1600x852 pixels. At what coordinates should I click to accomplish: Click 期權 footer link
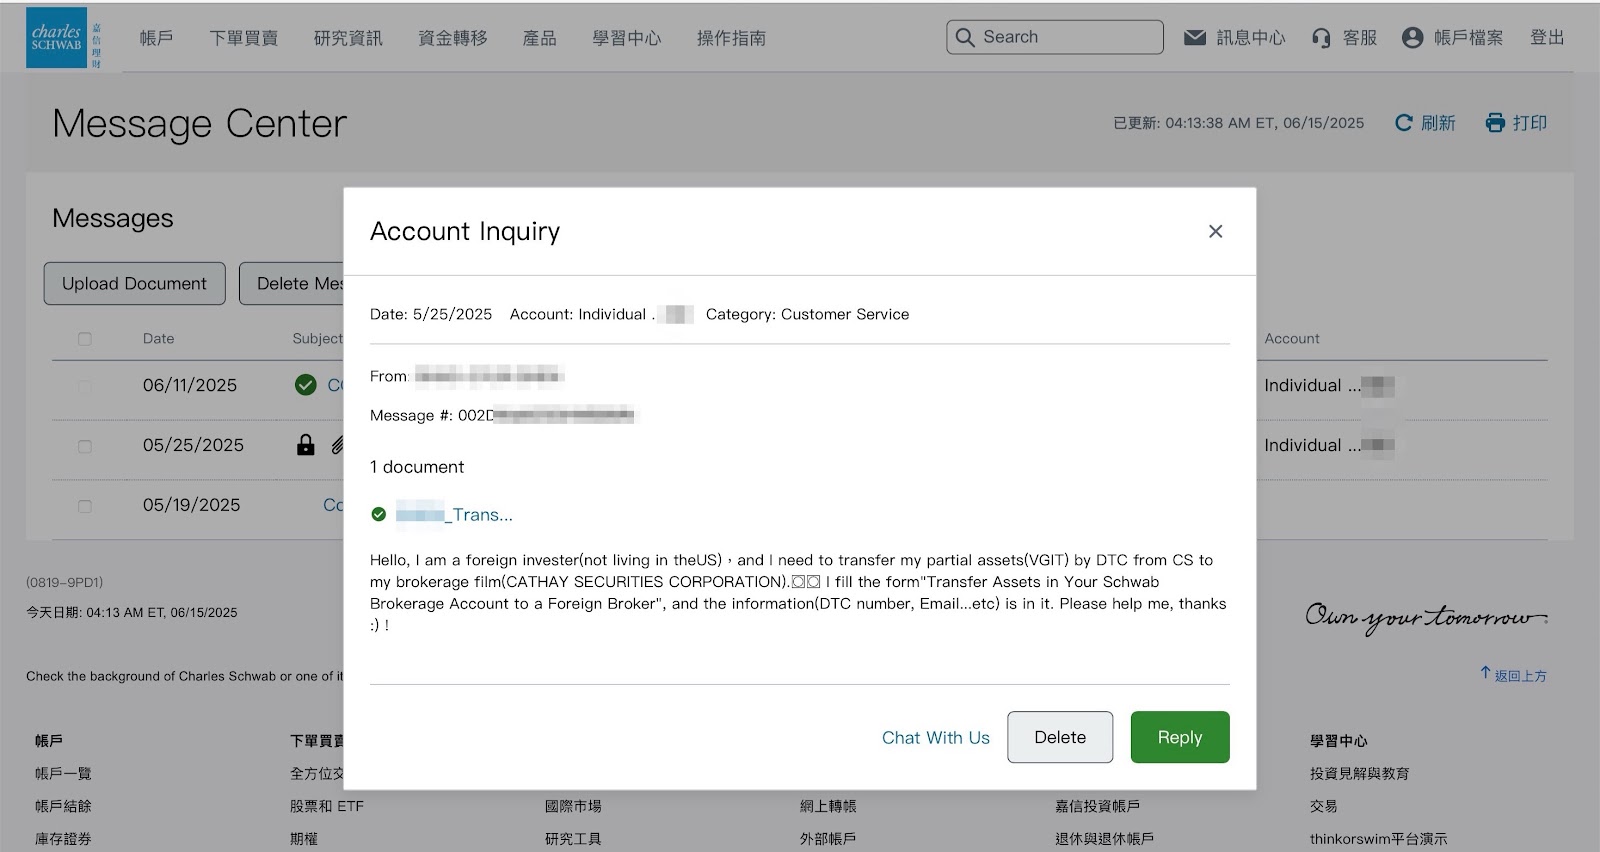[x=304, y=839]
